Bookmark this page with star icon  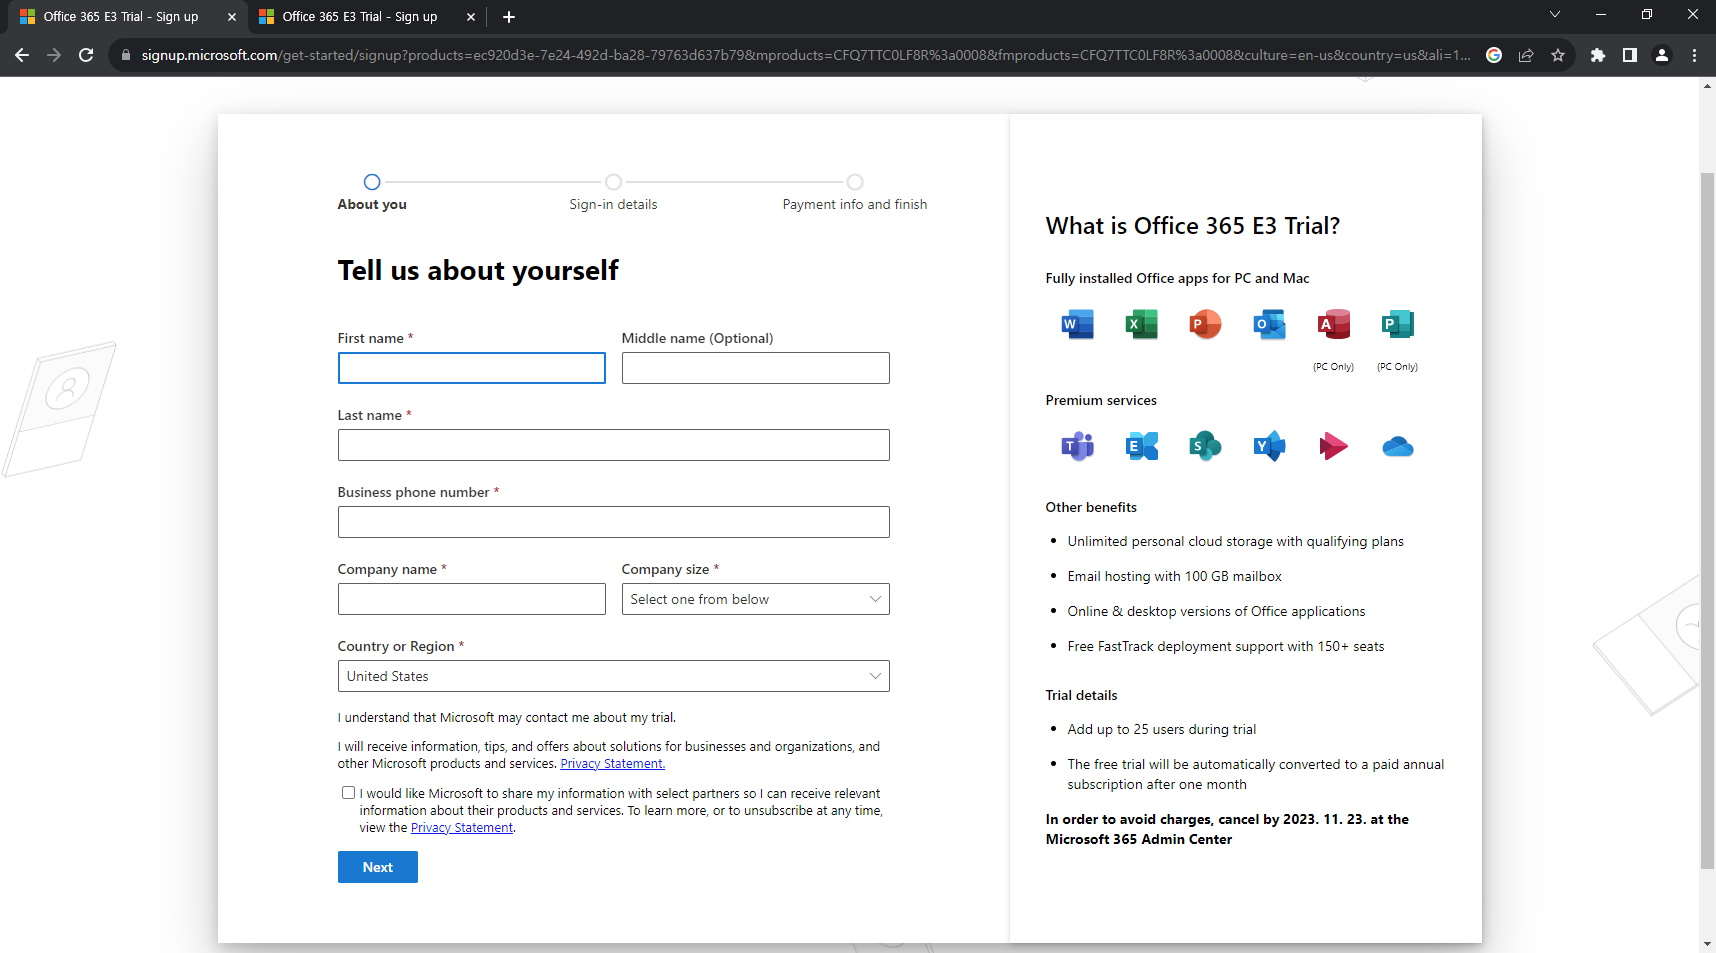[x=1558, y=55]
